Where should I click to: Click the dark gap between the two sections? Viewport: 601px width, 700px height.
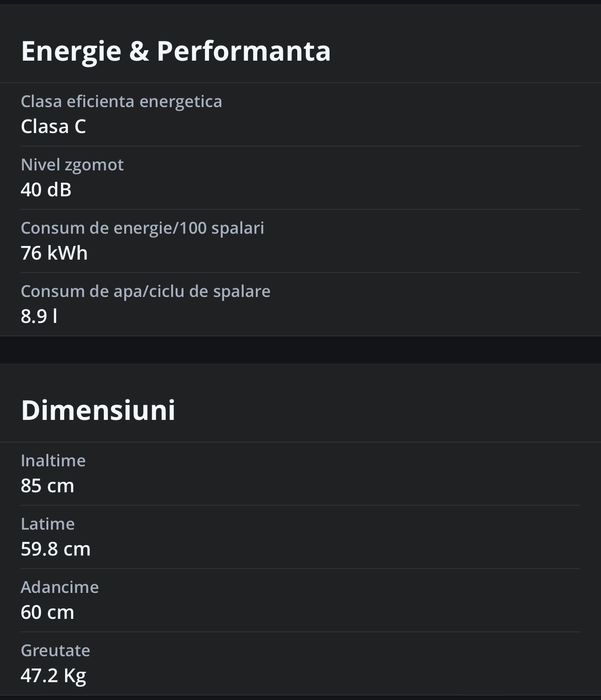tap(300, 350)
